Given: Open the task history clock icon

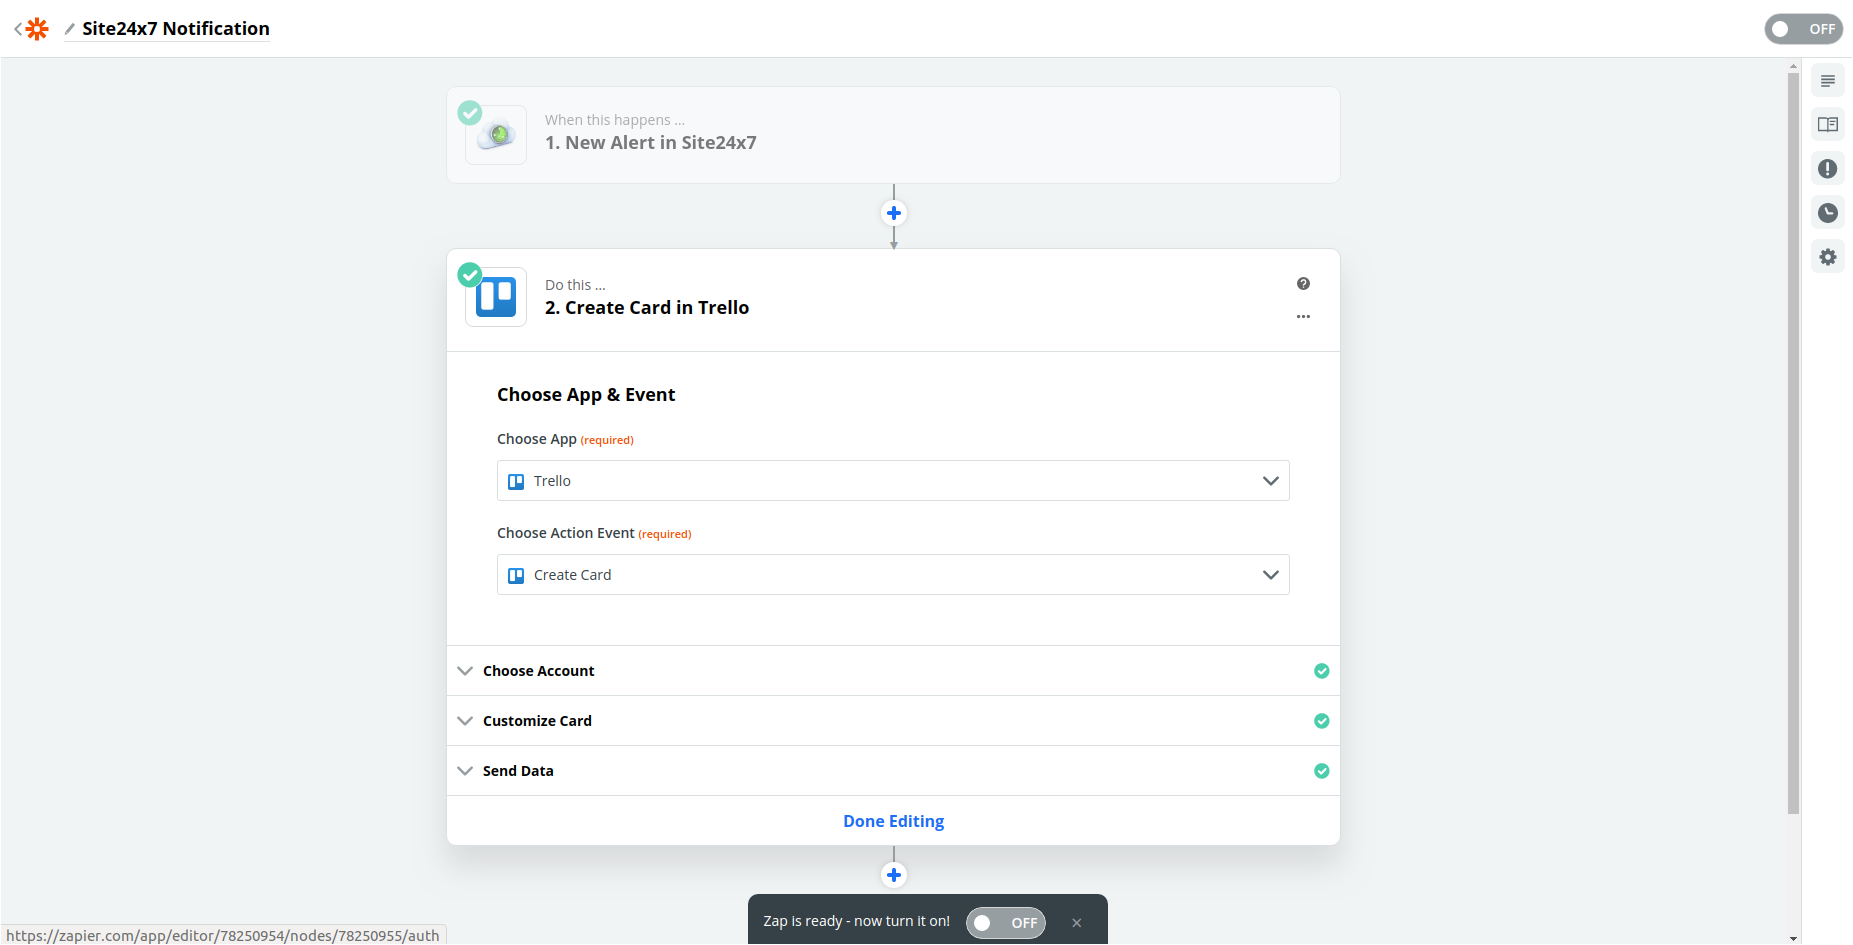Looking at the screenshot, I should click(1827, 213).
